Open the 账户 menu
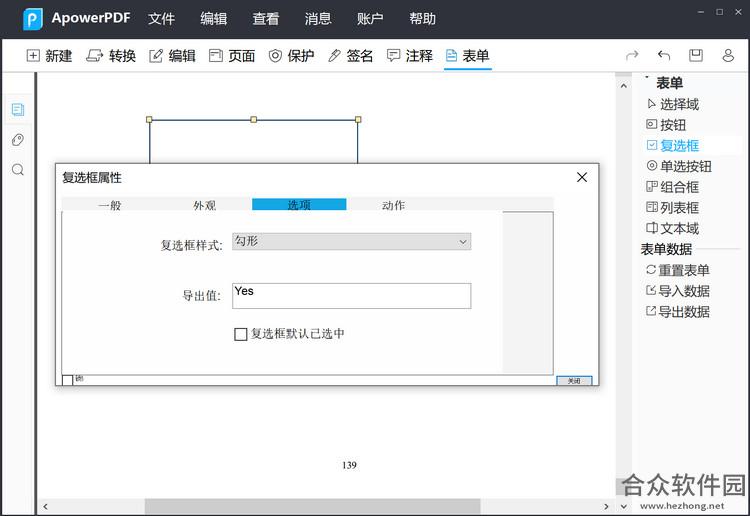750x516 pixels. pyautogui.click(x=370, y=19)
